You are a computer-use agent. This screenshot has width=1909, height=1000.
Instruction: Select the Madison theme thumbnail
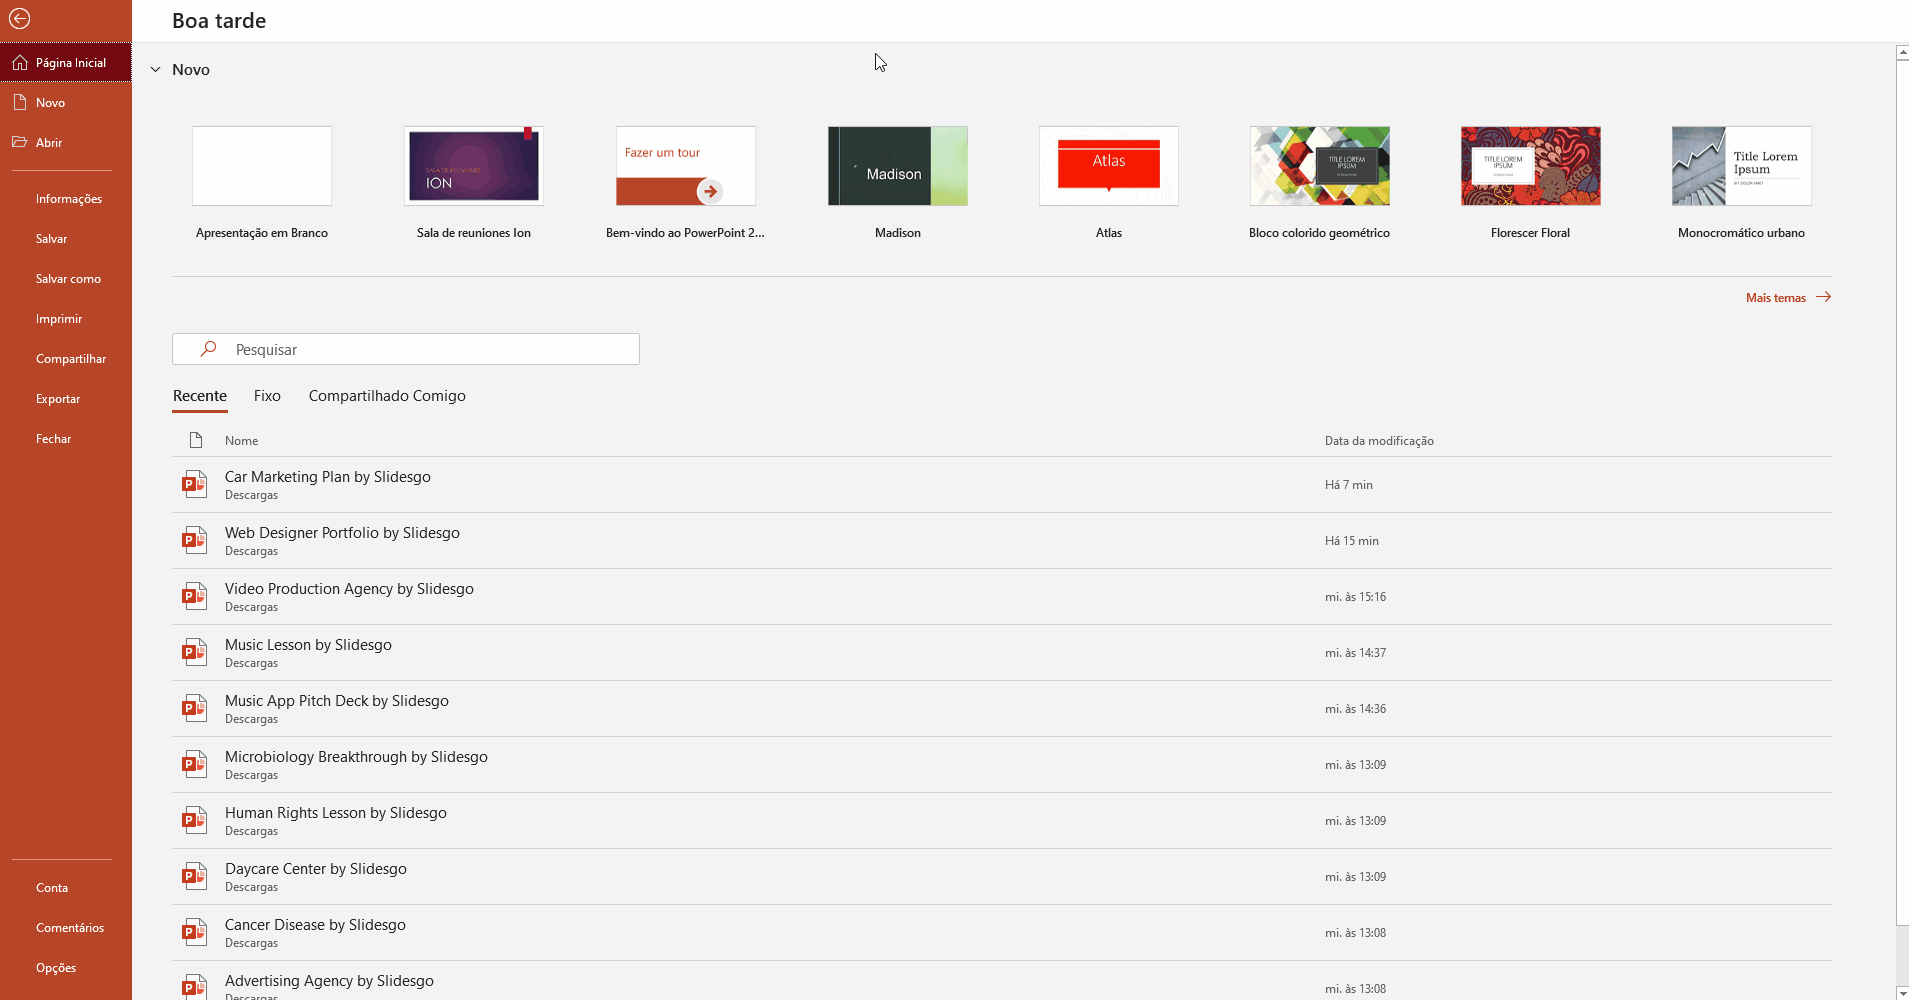(x=898, y=166)
